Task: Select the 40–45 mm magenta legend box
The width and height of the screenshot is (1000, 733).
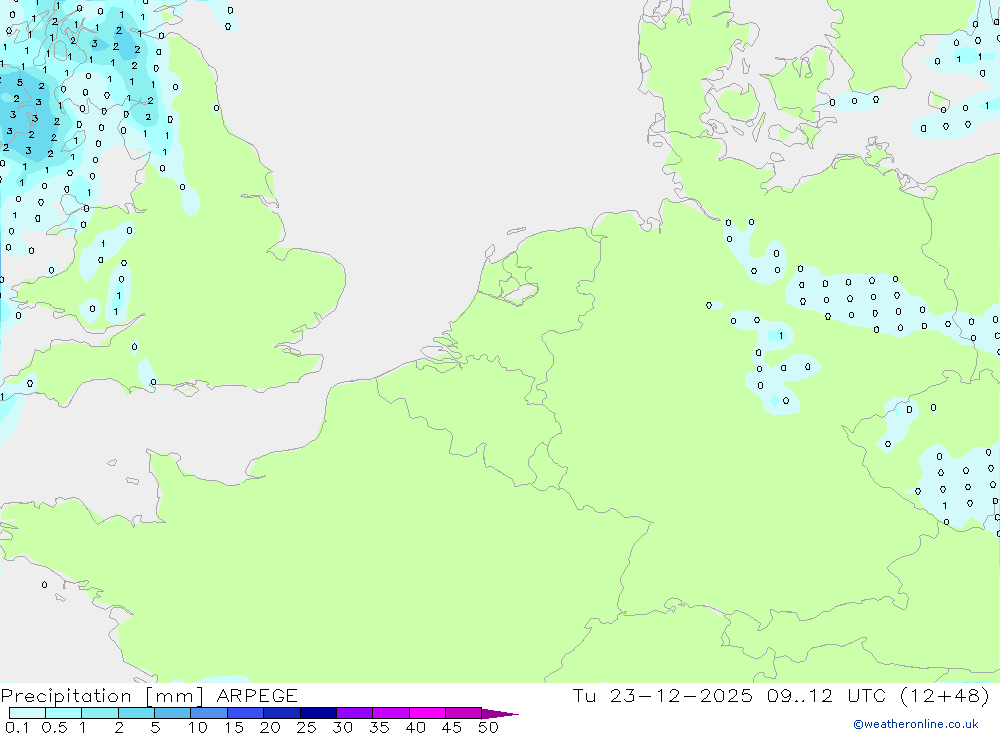Action: [x=427, y=713]
